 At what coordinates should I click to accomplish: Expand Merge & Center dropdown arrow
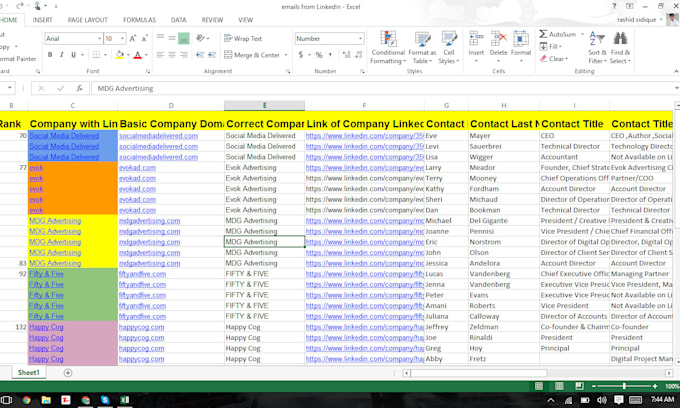coord(286,55)
